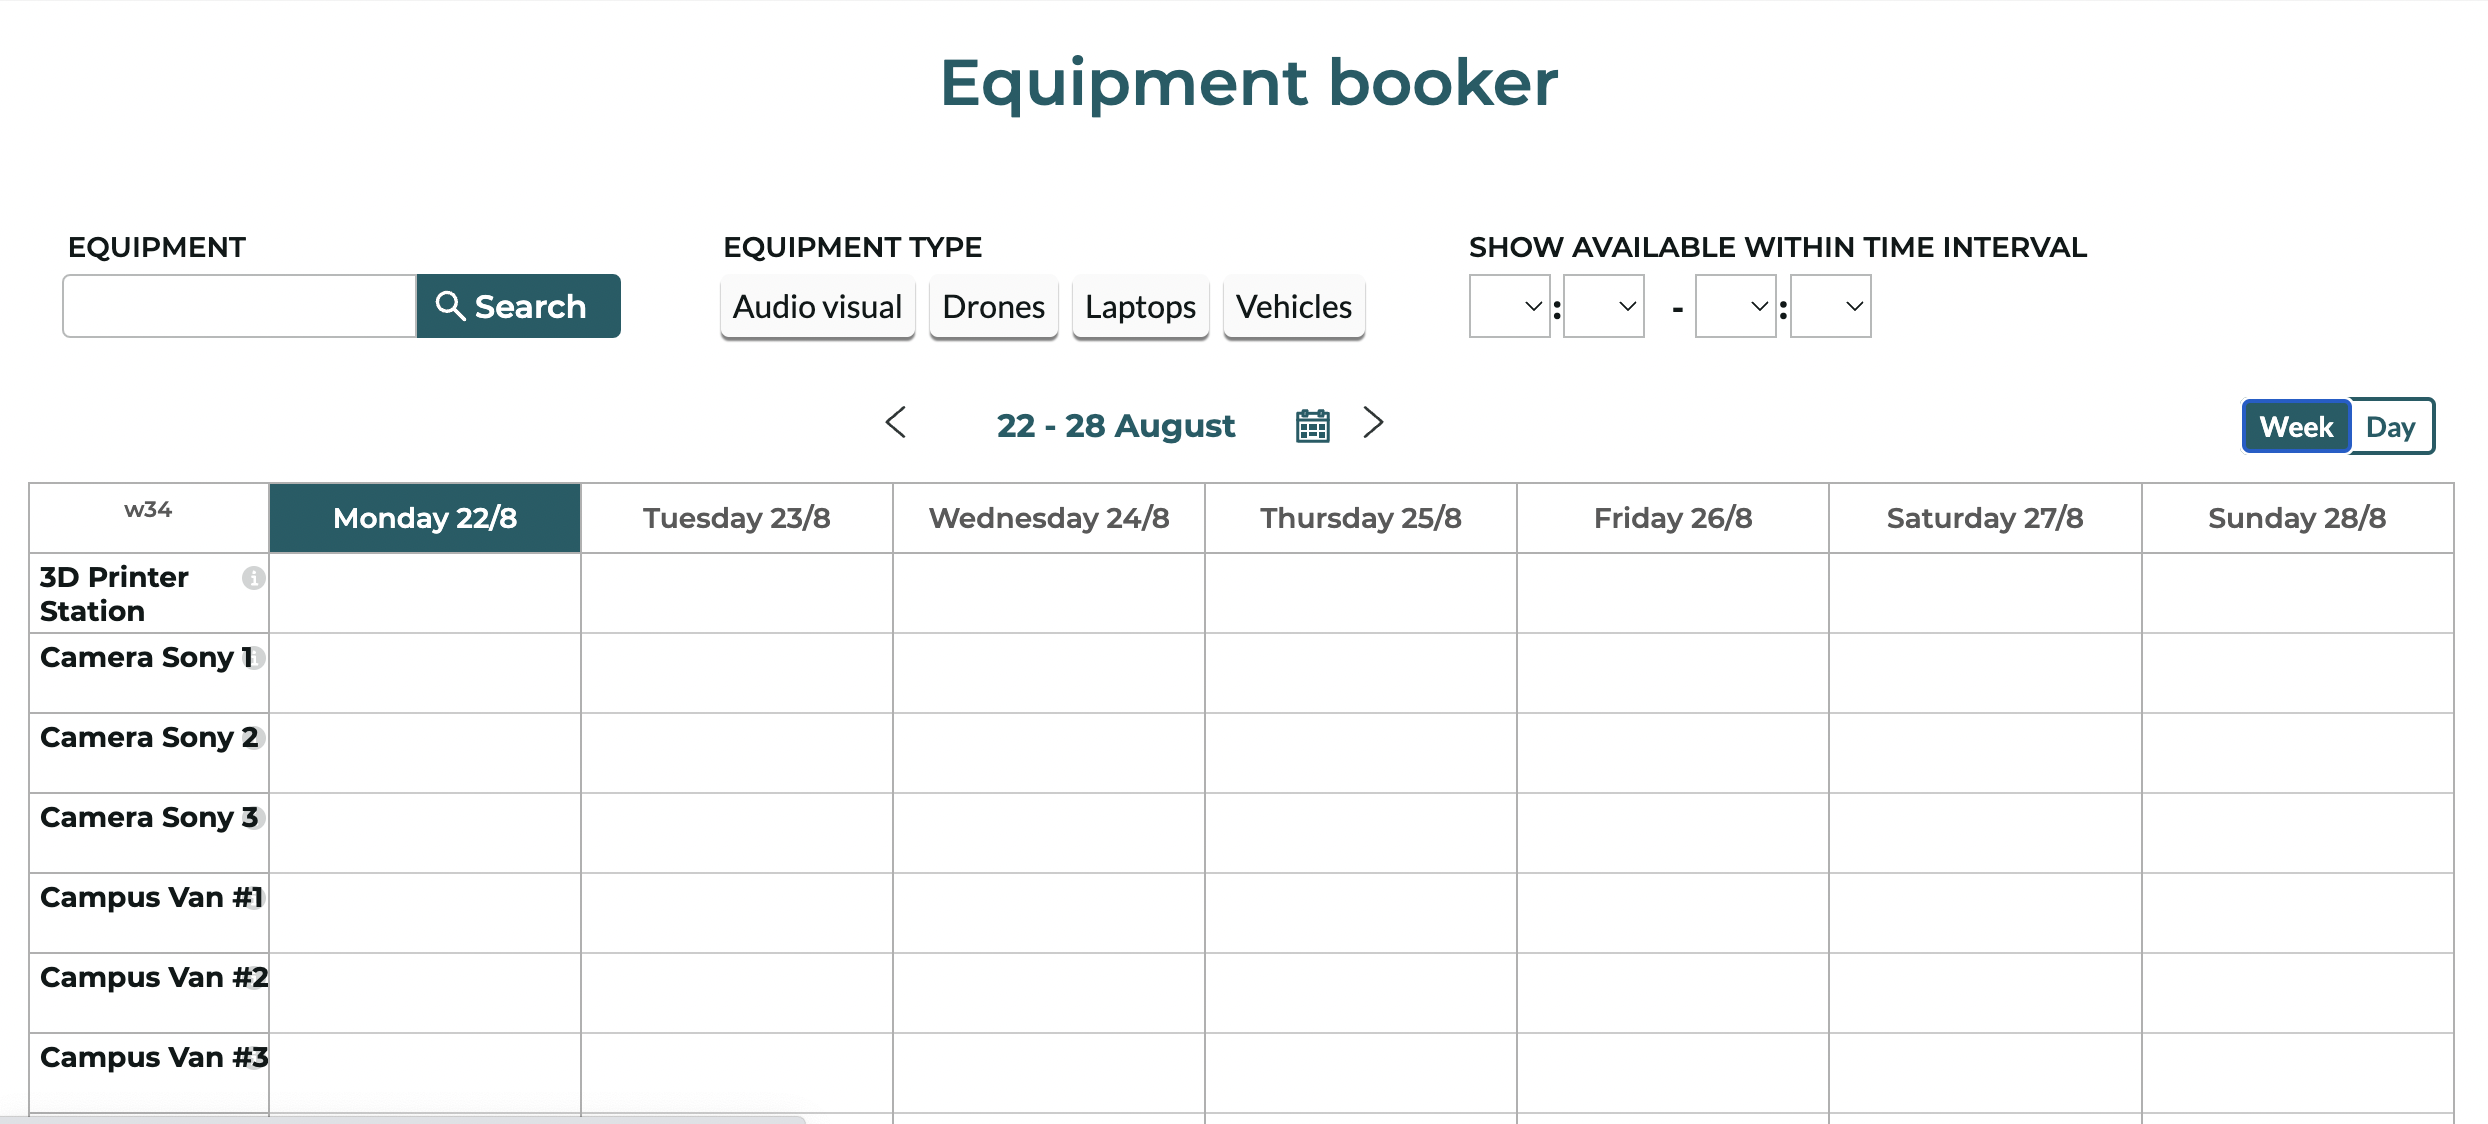Click the Search button
The width and height of the screenshot is (2488, 1124).
click(x=518, y=306)
